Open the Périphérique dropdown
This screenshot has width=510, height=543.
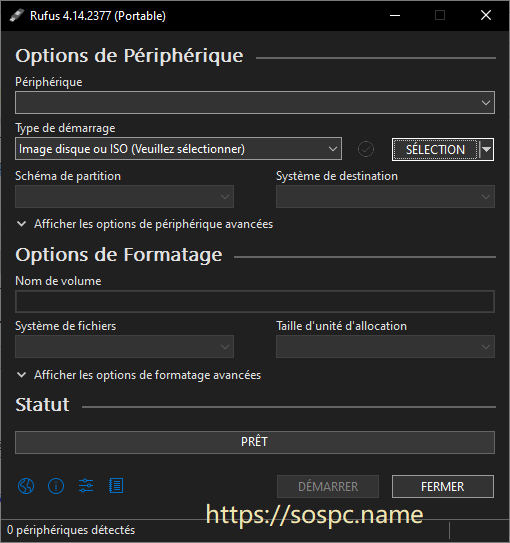click(x=255, y=103)
